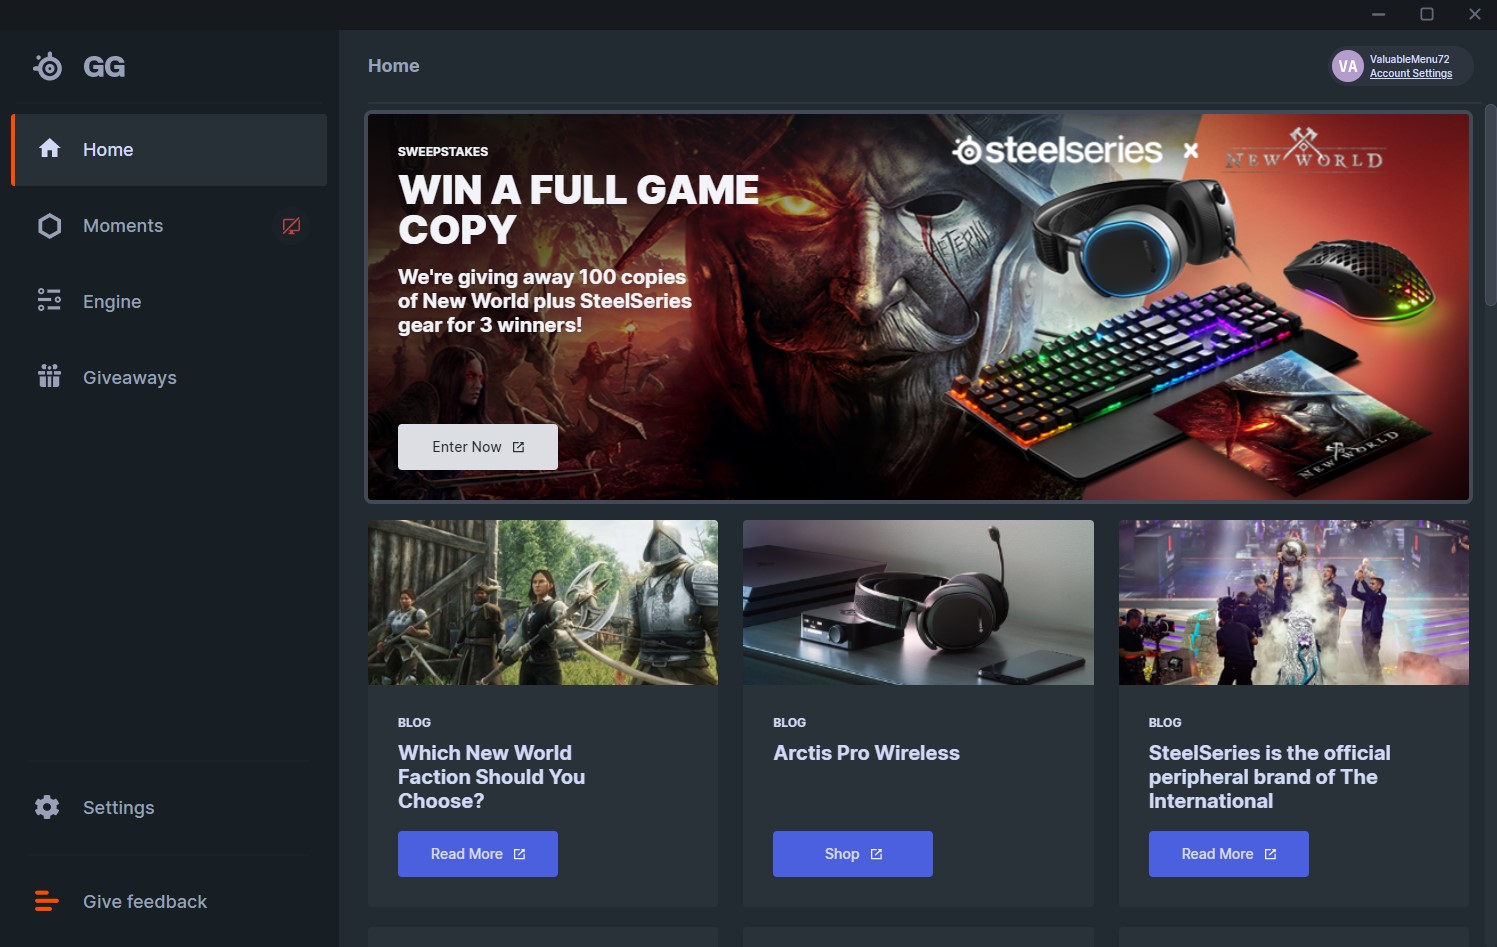The height and width of the screenshot is (947, 1497).
Task: Open The International event thumbnail
Action: tap(1294, 602)
